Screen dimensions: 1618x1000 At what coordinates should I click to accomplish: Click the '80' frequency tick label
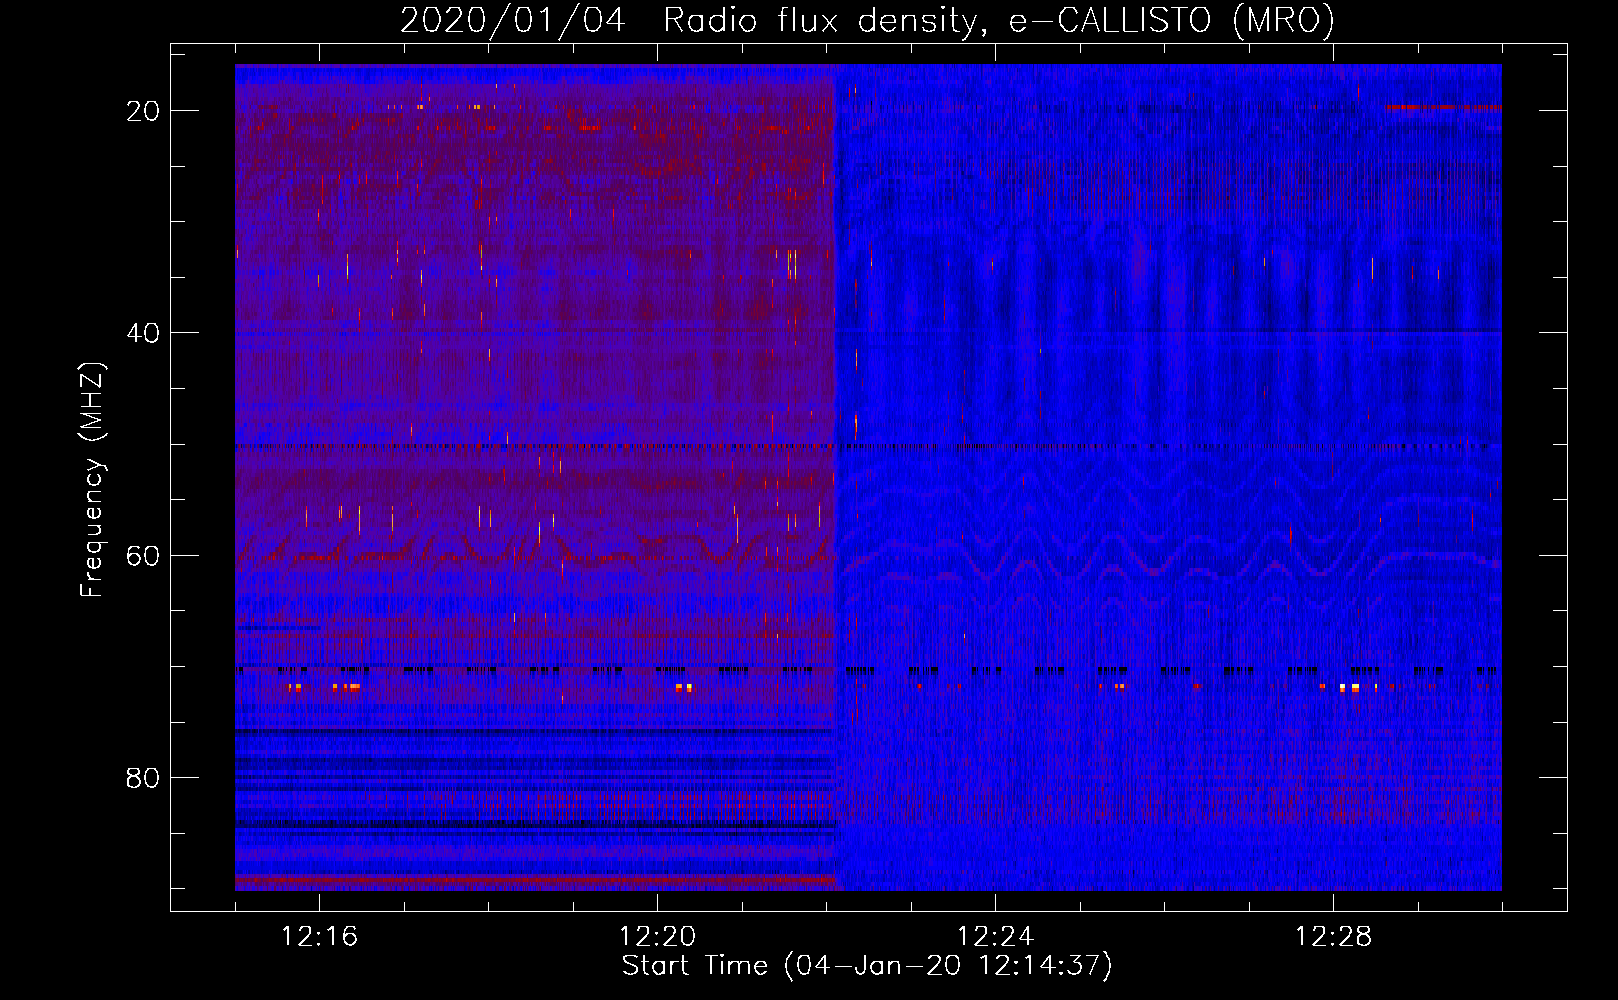pyautogui.click(x=143, y=777)
